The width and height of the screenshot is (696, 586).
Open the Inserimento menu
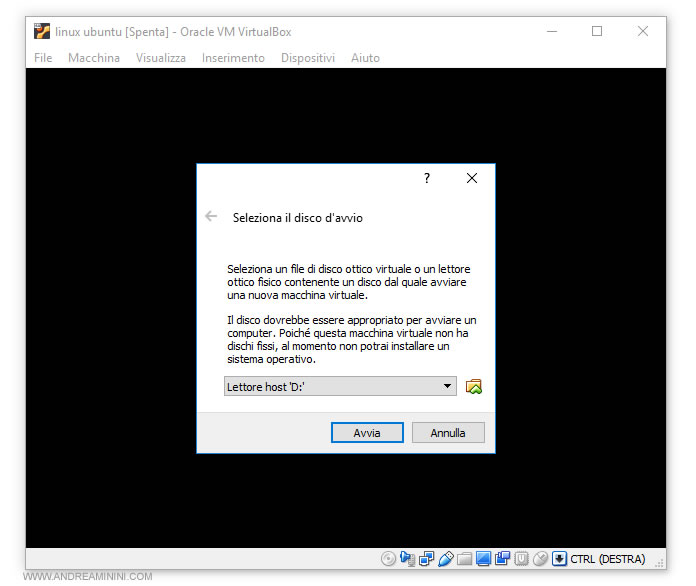pyautogui.click(x=233, y=58)
